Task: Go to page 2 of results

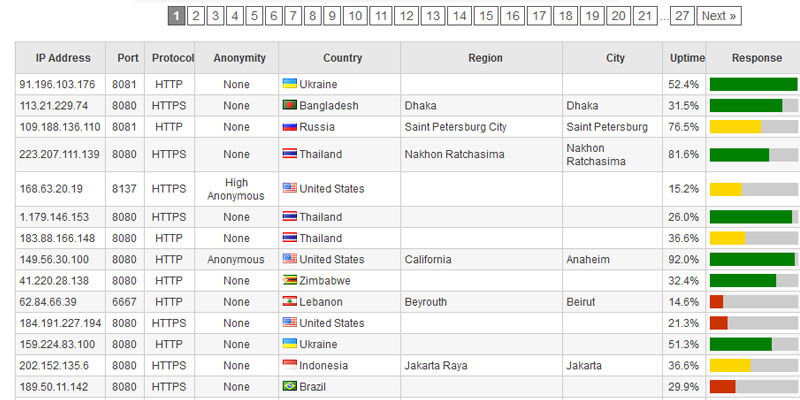Action: [x=196, y=16]
